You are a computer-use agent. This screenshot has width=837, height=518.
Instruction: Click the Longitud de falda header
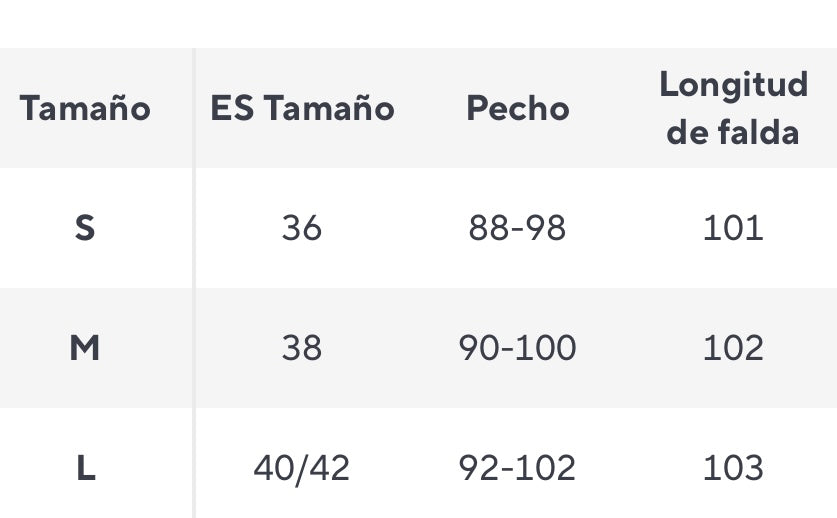pos(733,108)
